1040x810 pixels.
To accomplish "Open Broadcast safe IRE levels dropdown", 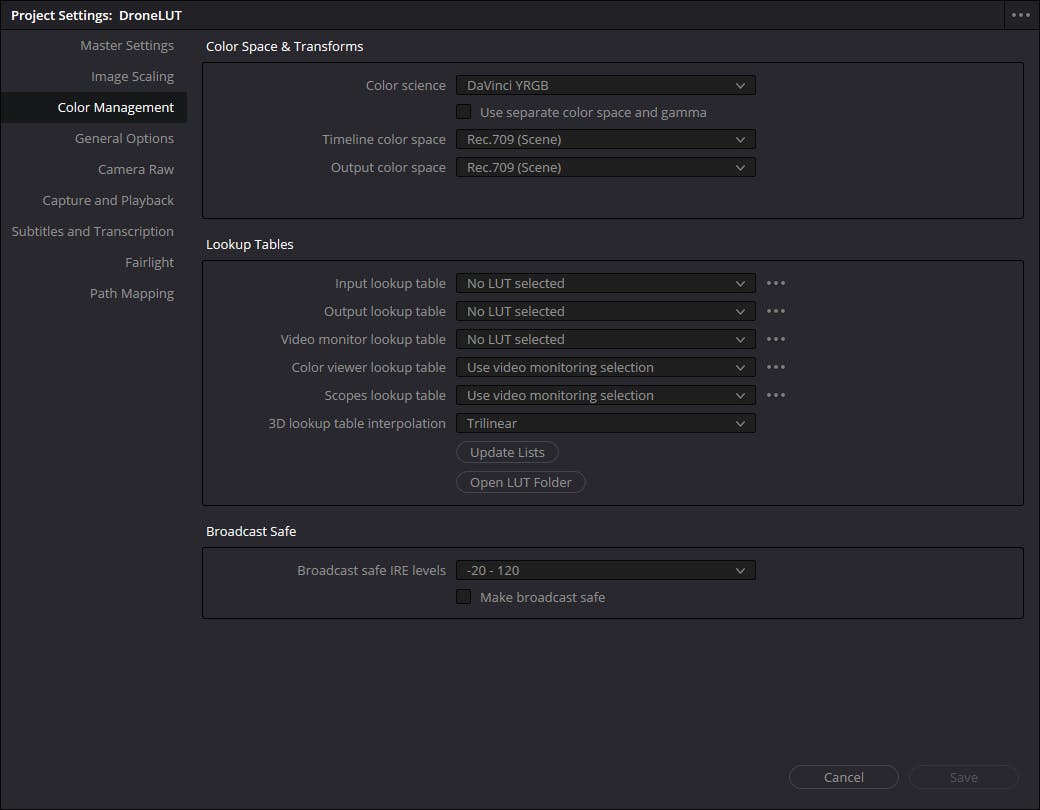I will click(605, 570).
